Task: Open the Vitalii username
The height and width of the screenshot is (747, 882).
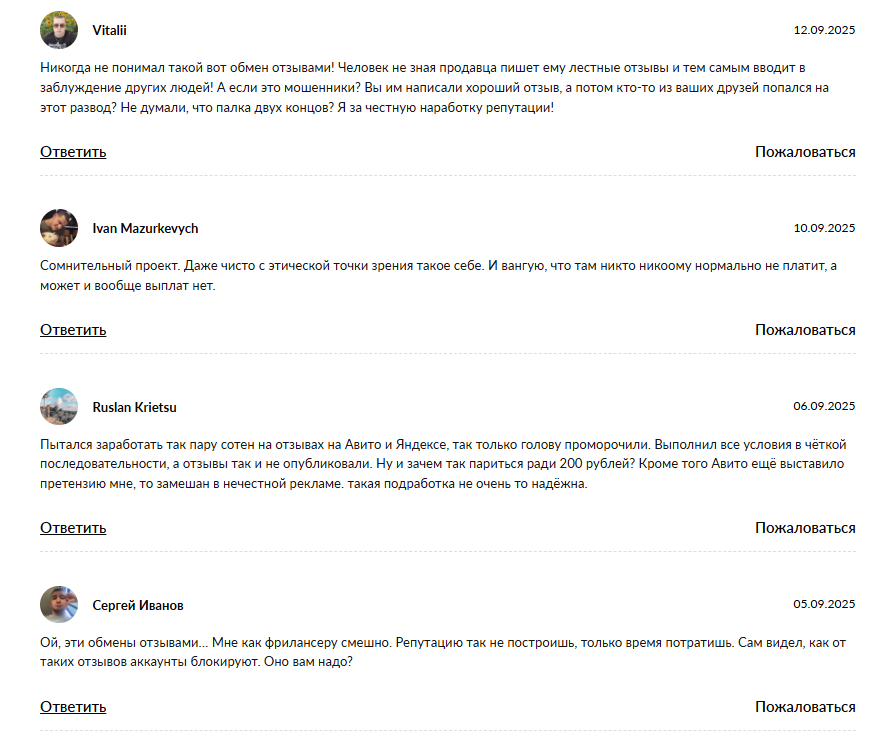Action: tap(110, 31)
